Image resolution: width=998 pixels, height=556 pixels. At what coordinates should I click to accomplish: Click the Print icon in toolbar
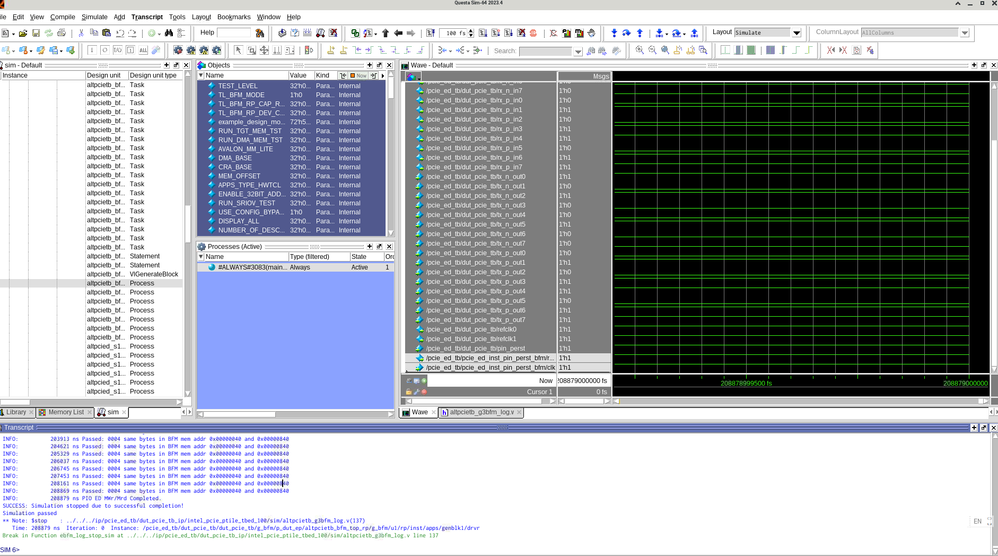point(61,33)
